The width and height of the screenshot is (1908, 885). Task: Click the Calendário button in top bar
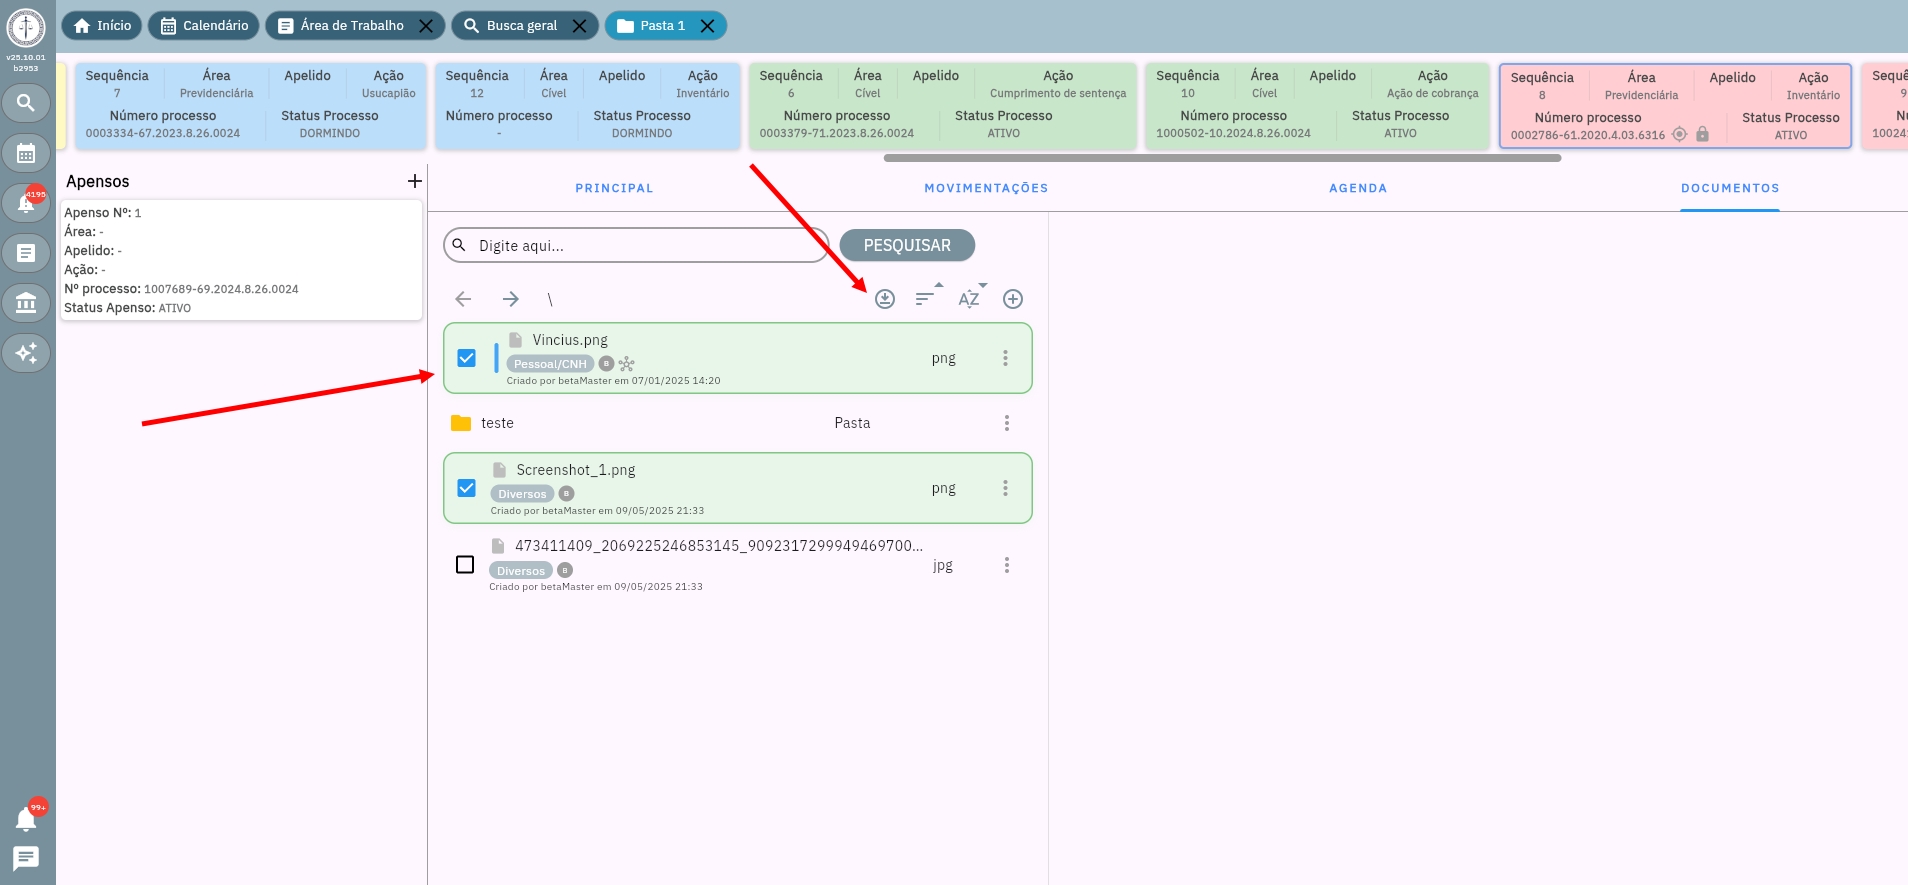tap(205, 26)
